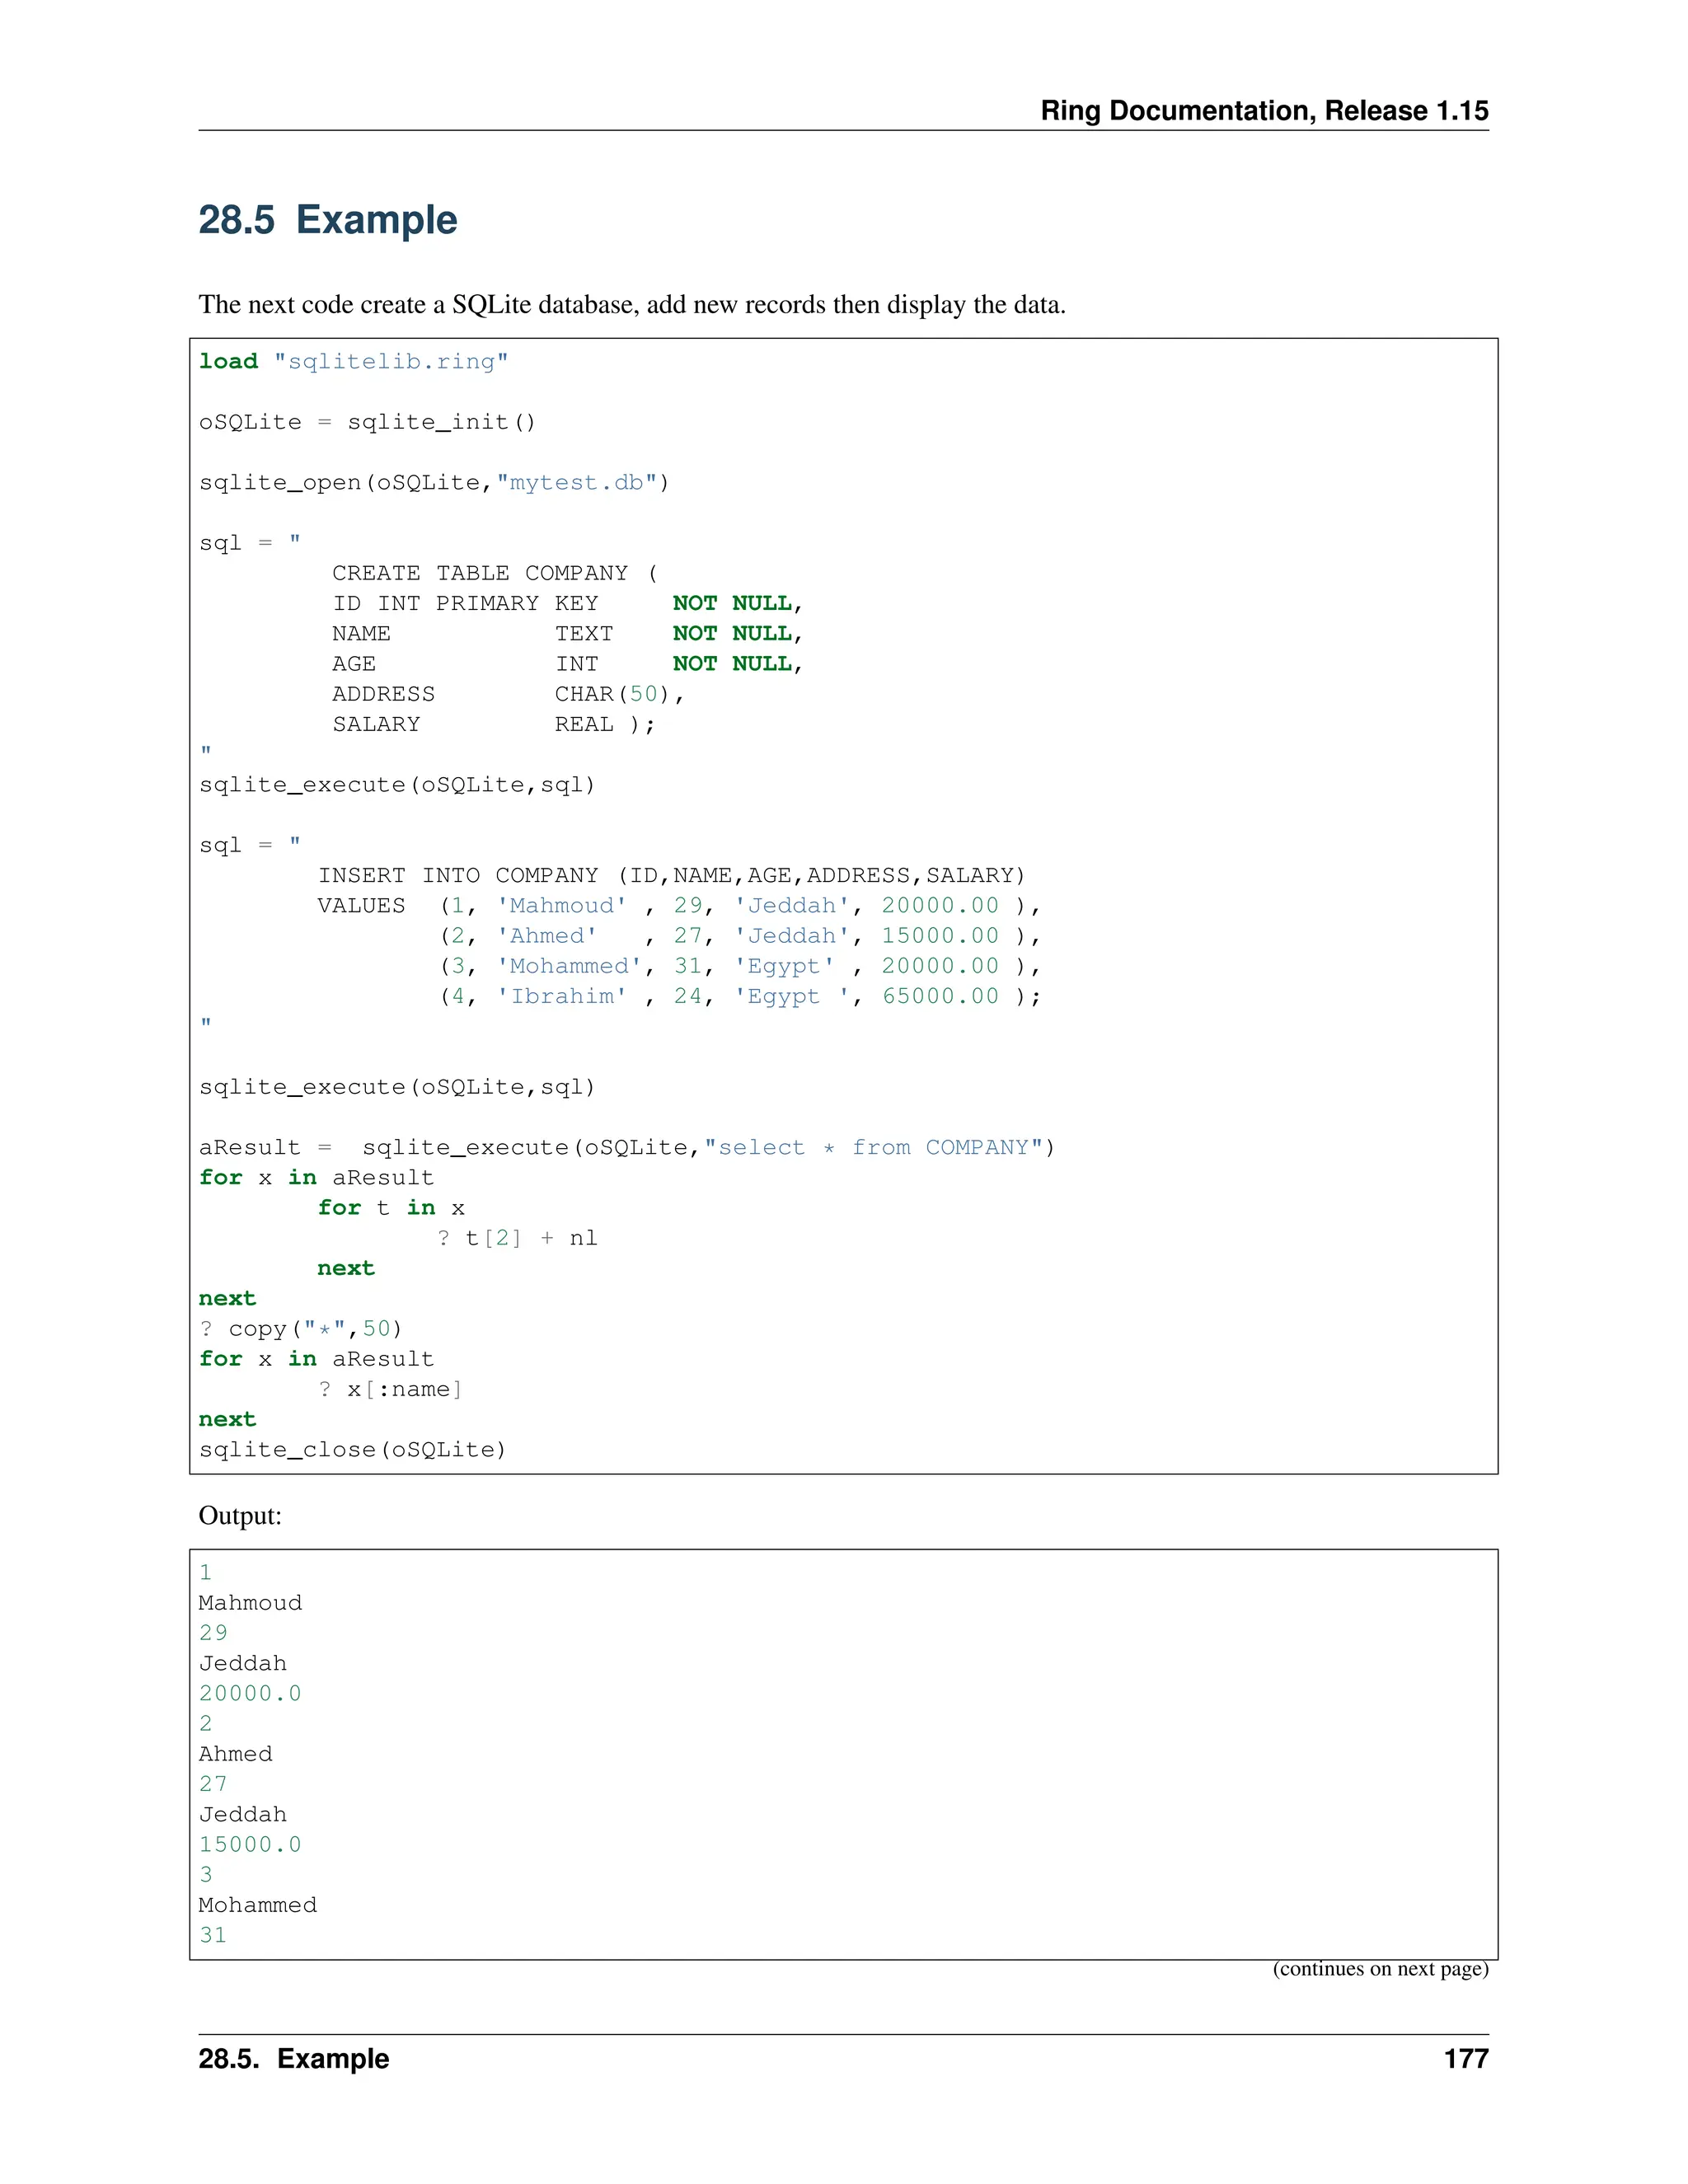Click the copy("*",50) code line
This screenshot has height=2184, width=1688.
[300, 1329]
